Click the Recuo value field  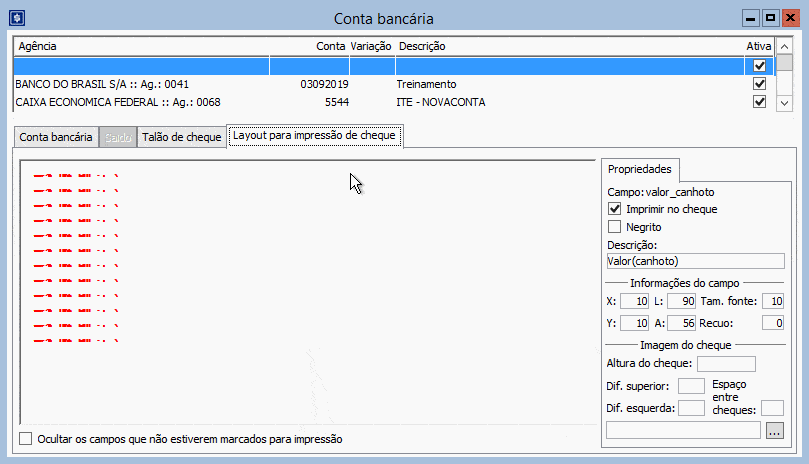772,323
